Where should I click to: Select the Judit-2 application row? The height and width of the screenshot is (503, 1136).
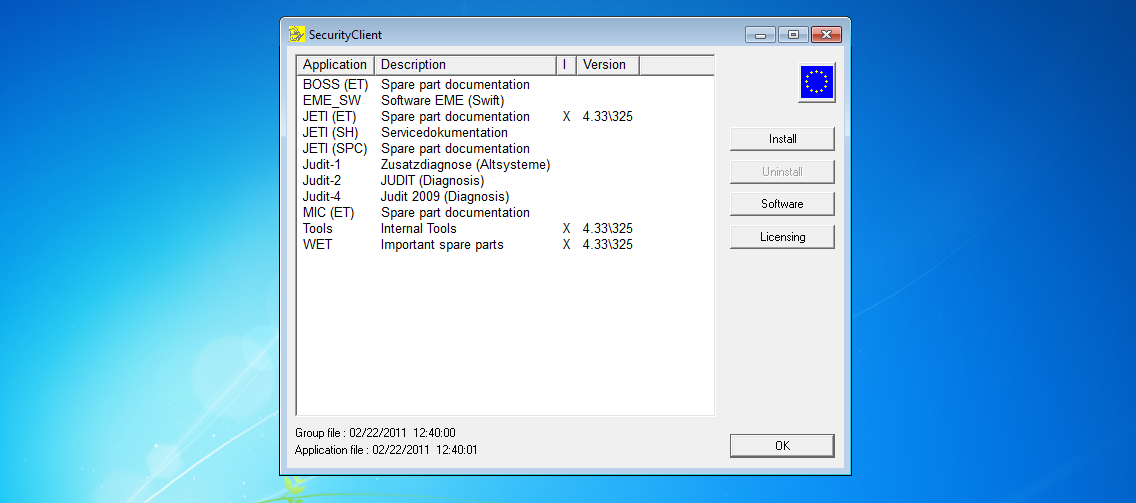pos(505,180)
